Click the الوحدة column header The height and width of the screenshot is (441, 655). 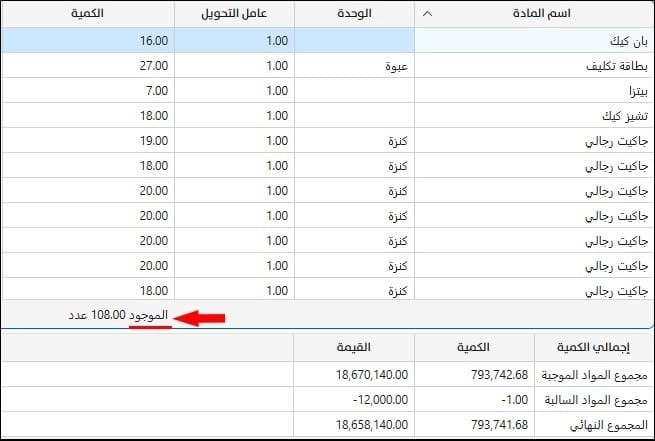click(354, 14)
